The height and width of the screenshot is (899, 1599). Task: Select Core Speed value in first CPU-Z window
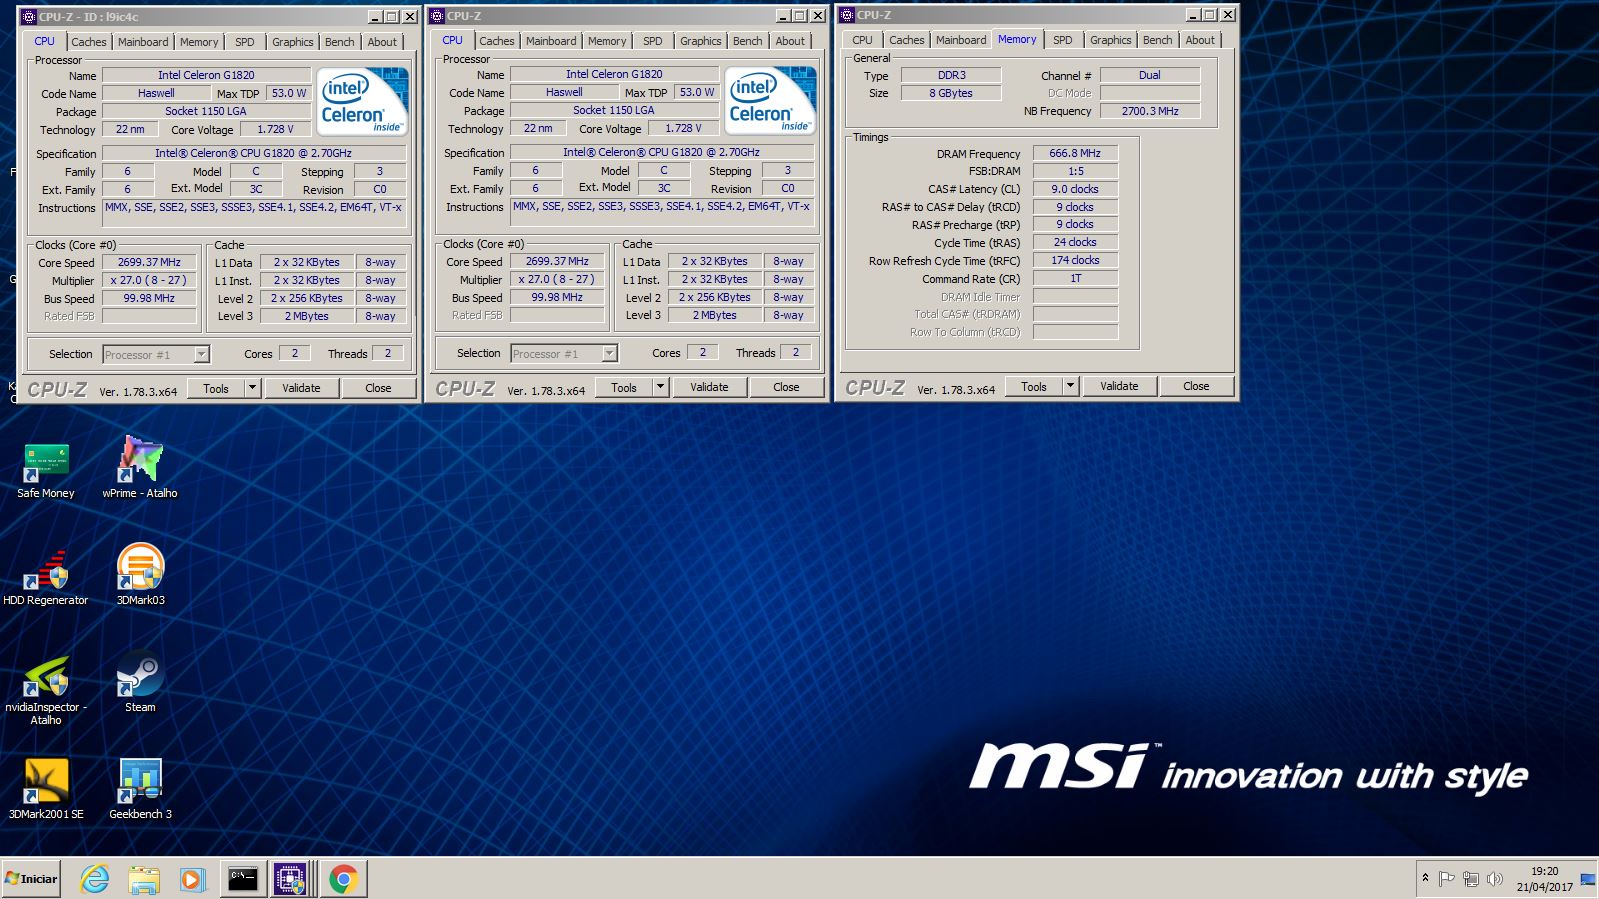coord(149,262)
